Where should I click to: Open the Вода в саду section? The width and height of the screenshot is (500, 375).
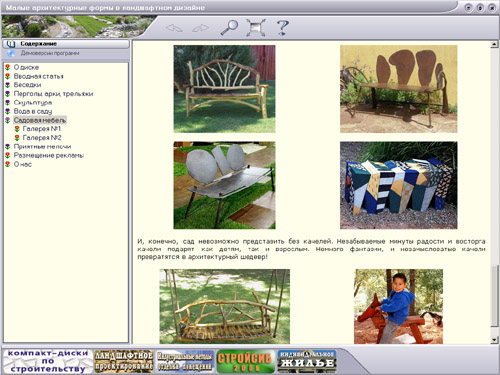click(33, 111)
